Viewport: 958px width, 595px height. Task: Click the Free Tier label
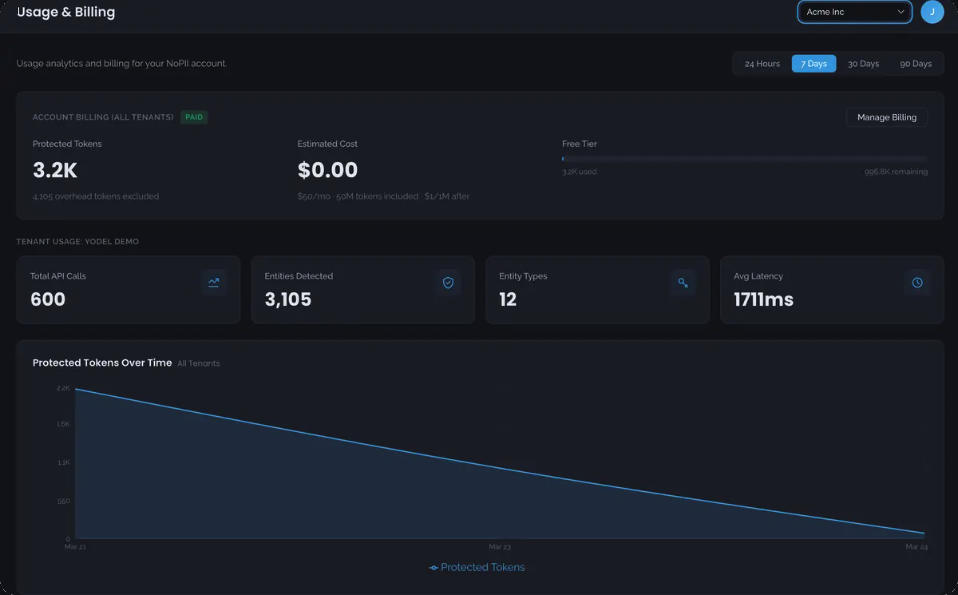pos(579,144)
